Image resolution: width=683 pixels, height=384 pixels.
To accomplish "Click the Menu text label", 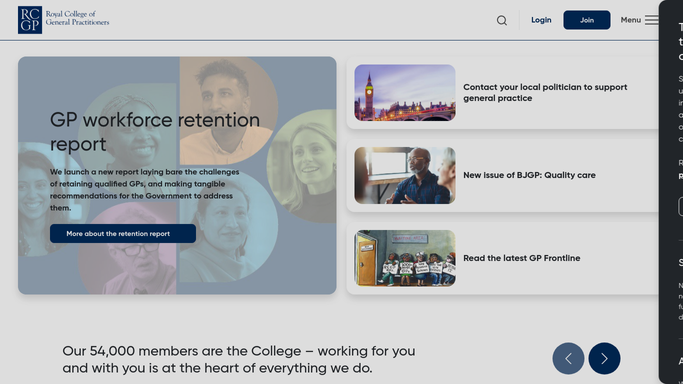I will click(x=630, y=20).
